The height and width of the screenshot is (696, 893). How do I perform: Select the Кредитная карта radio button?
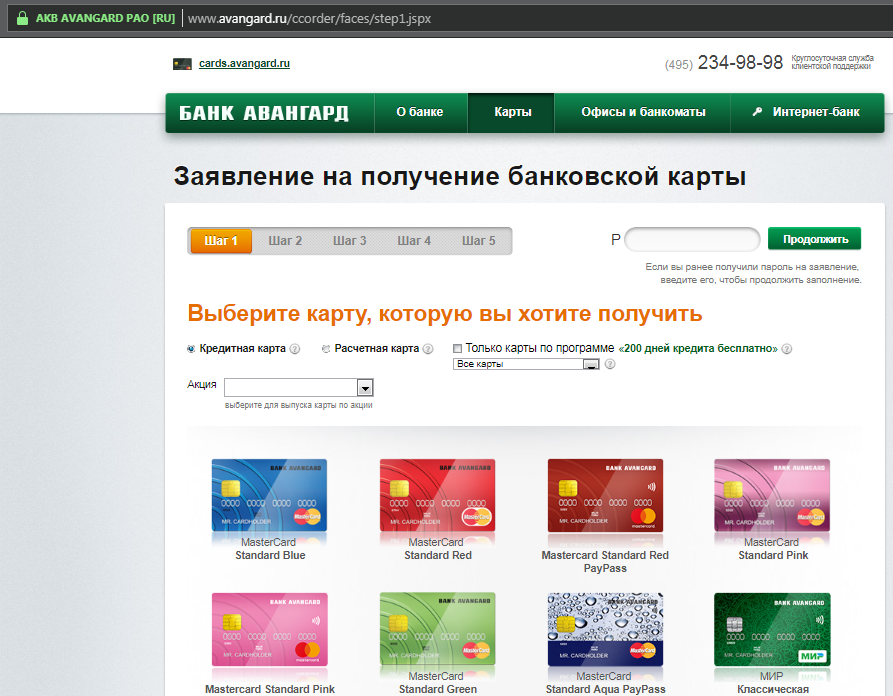click(x=191, y=349)
